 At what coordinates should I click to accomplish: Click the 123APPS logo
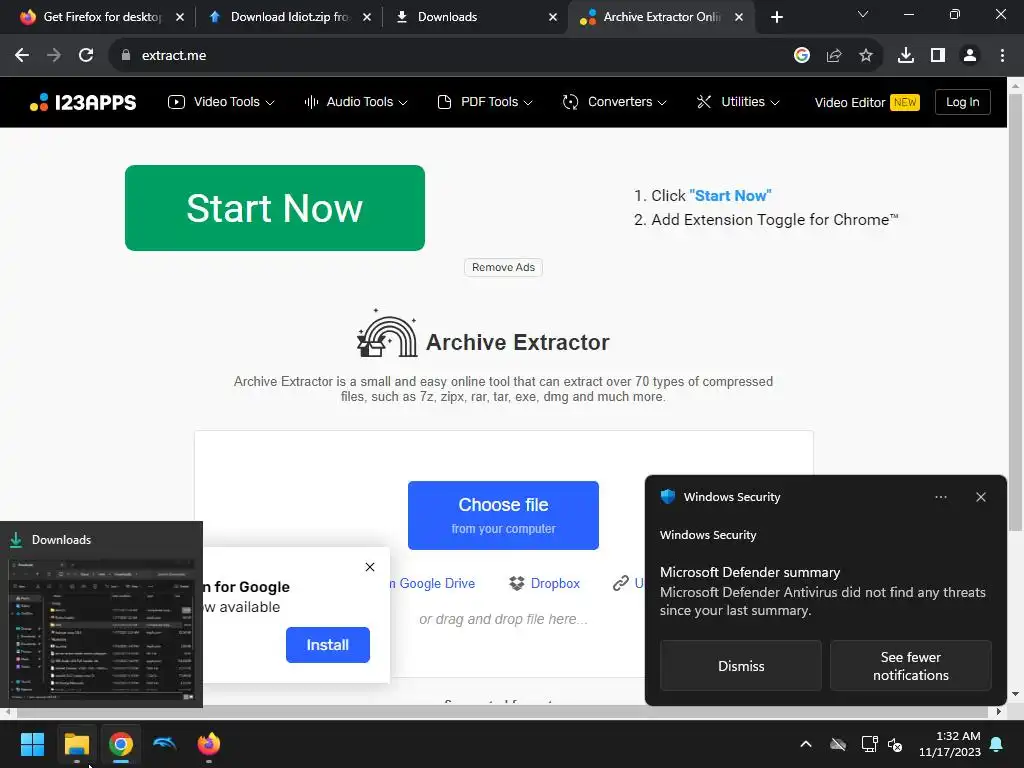[83, 103]
